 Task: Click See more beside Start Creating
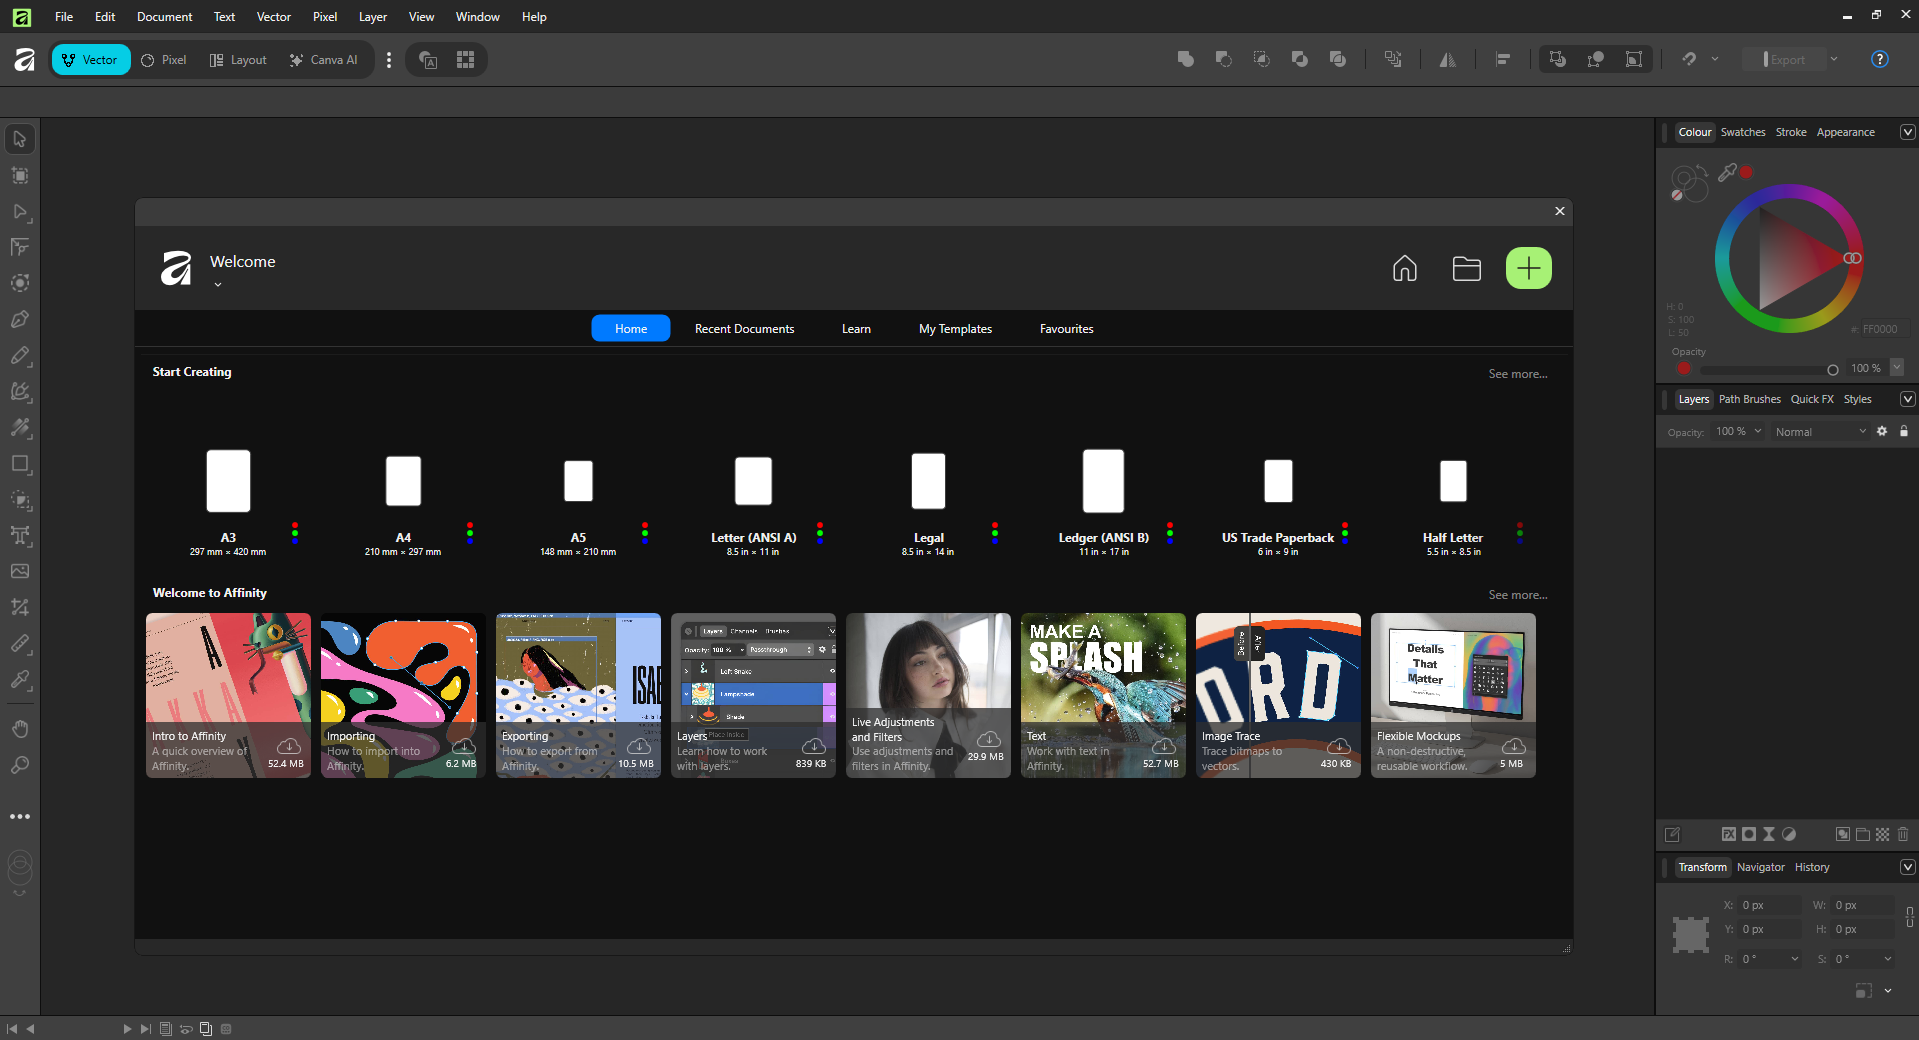(x=1517, y=374)
